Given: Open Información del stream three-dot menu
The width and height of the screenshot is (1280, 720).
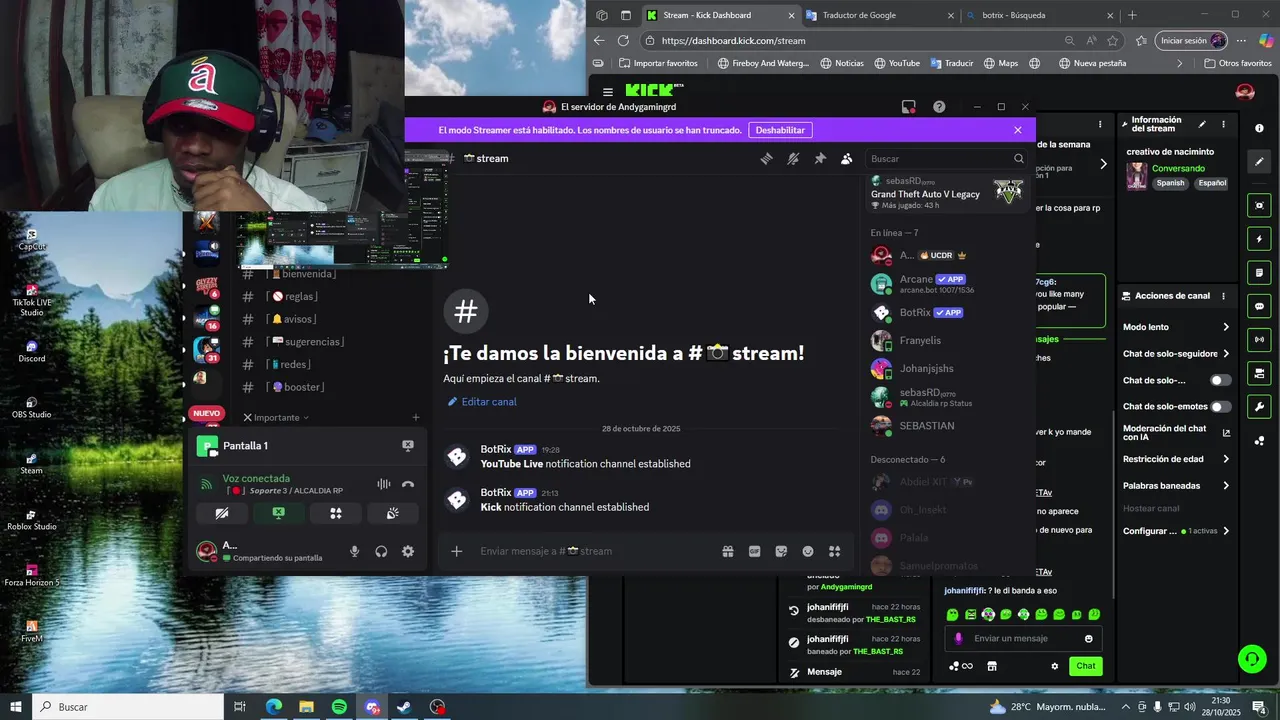Looking at the screenshot, I should click(x=1223, y=125).
